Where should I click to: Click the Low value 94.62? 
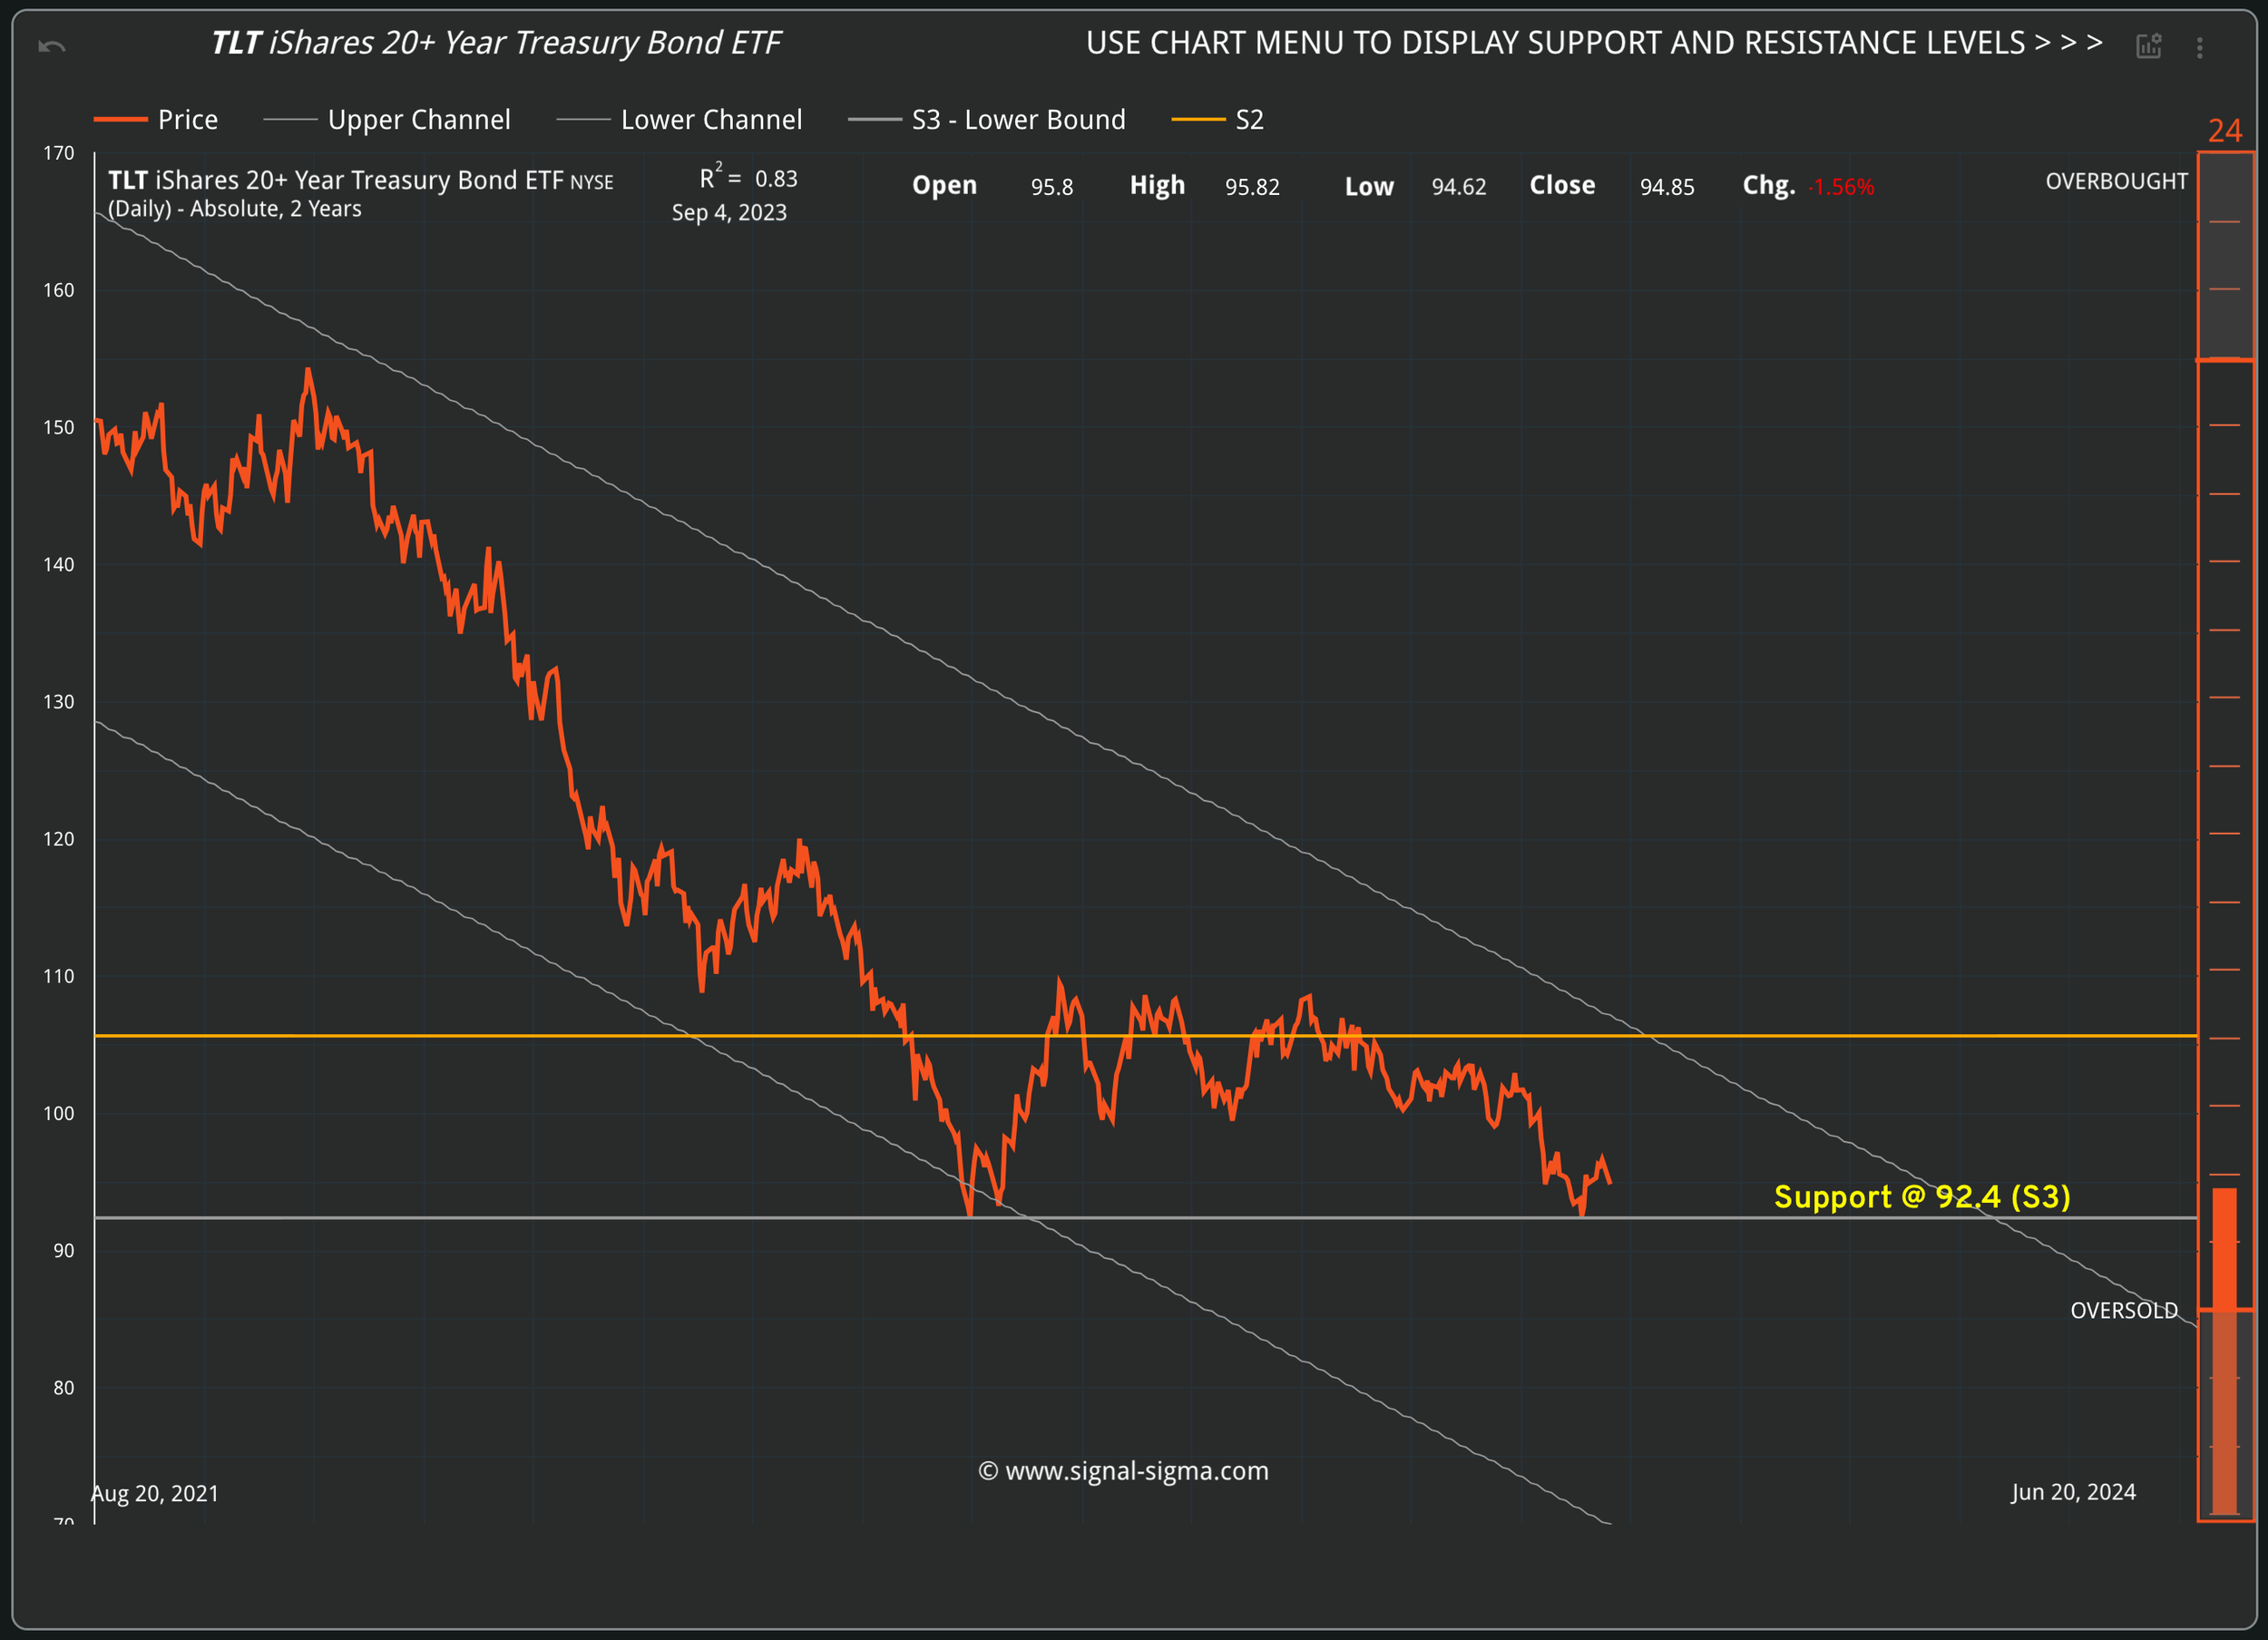tap(1459, 187)
